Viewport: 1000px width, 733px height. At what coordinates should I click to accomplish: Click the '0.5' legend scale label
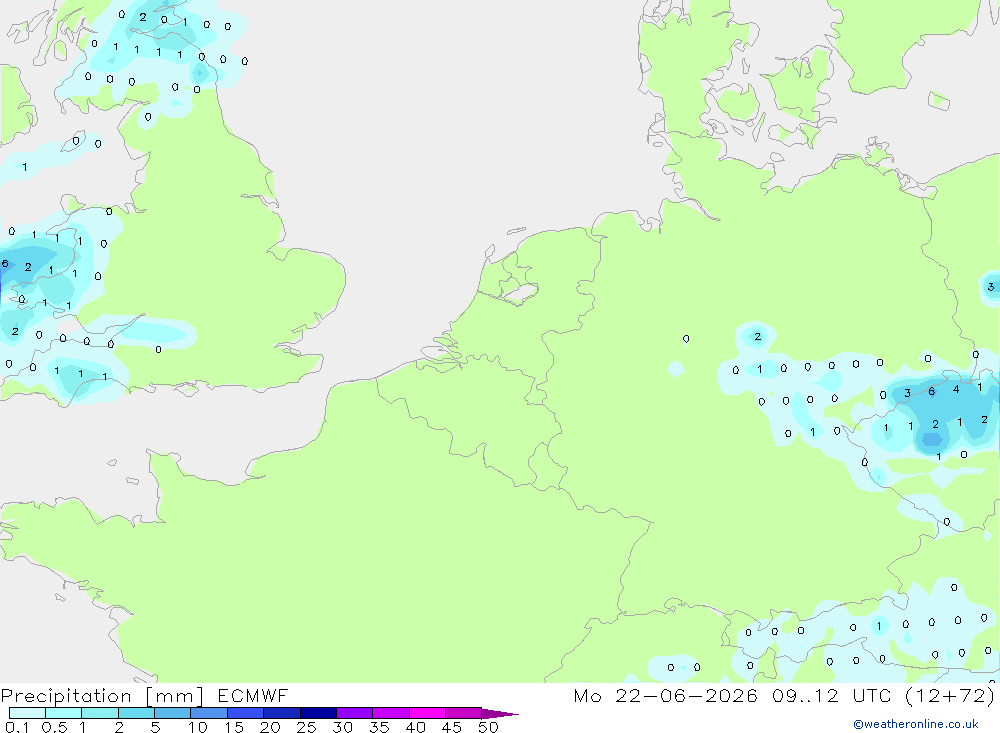pos(54,727)
